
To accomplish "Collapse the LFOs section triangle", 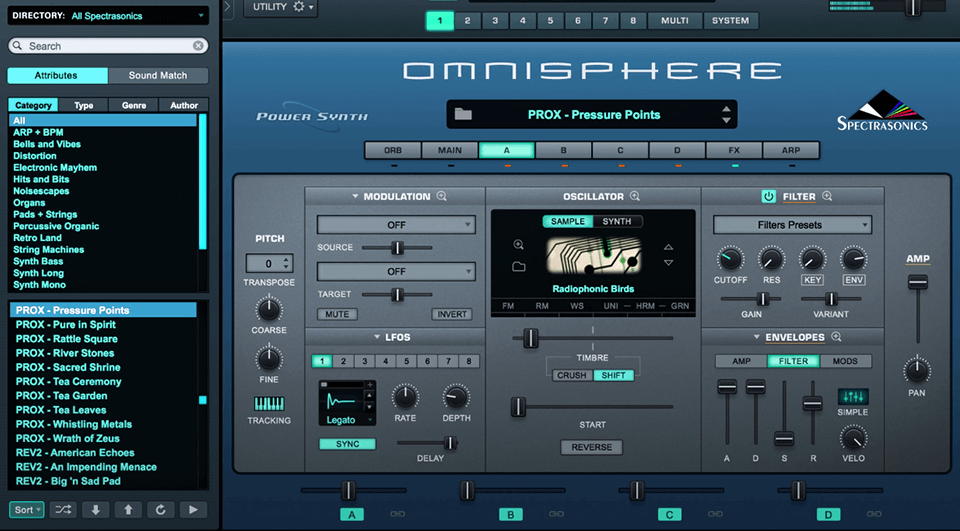I will (377, 337).
